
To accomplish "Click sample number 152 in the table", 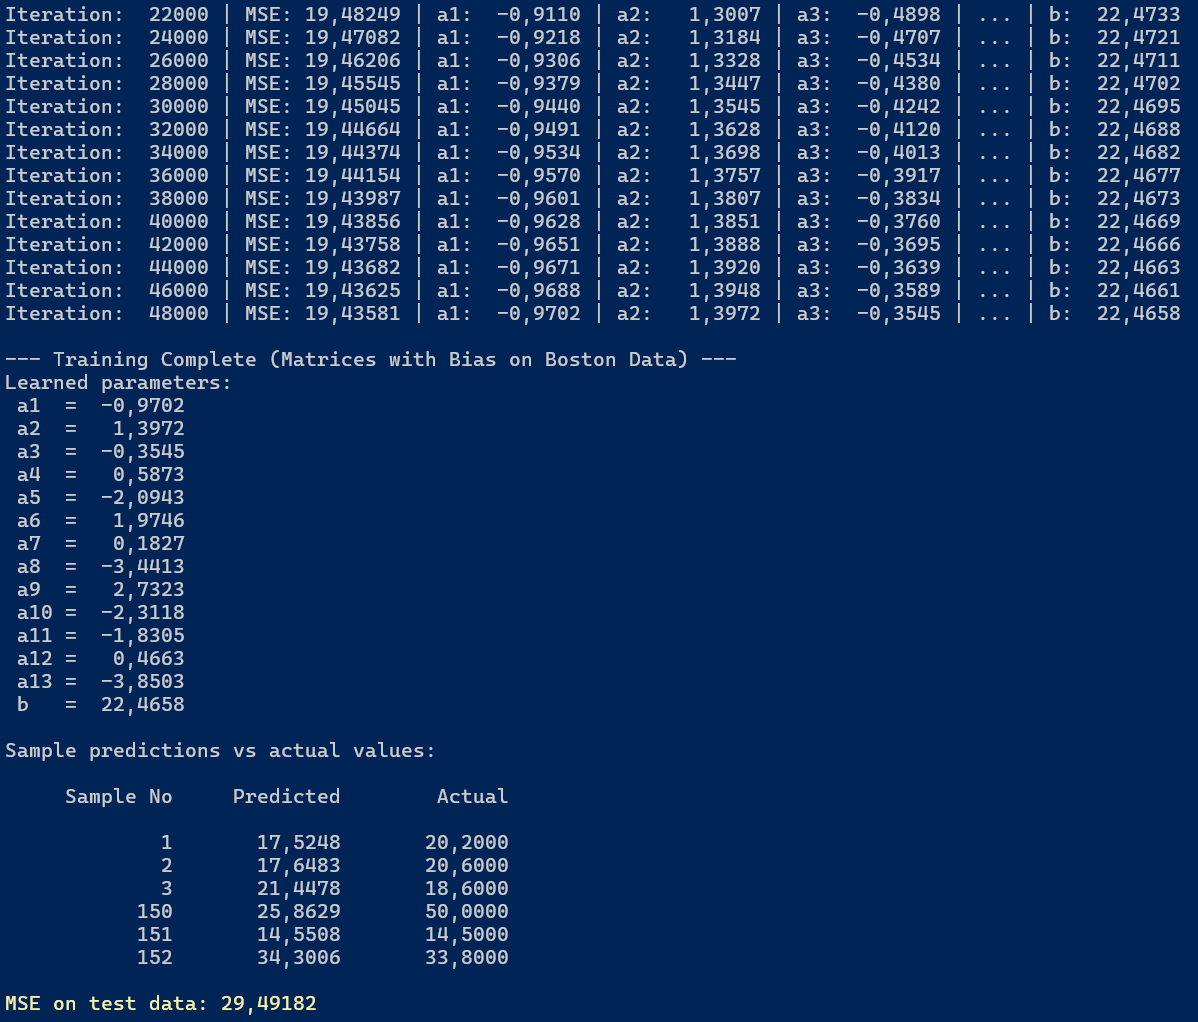I will [x=154, y=957].
